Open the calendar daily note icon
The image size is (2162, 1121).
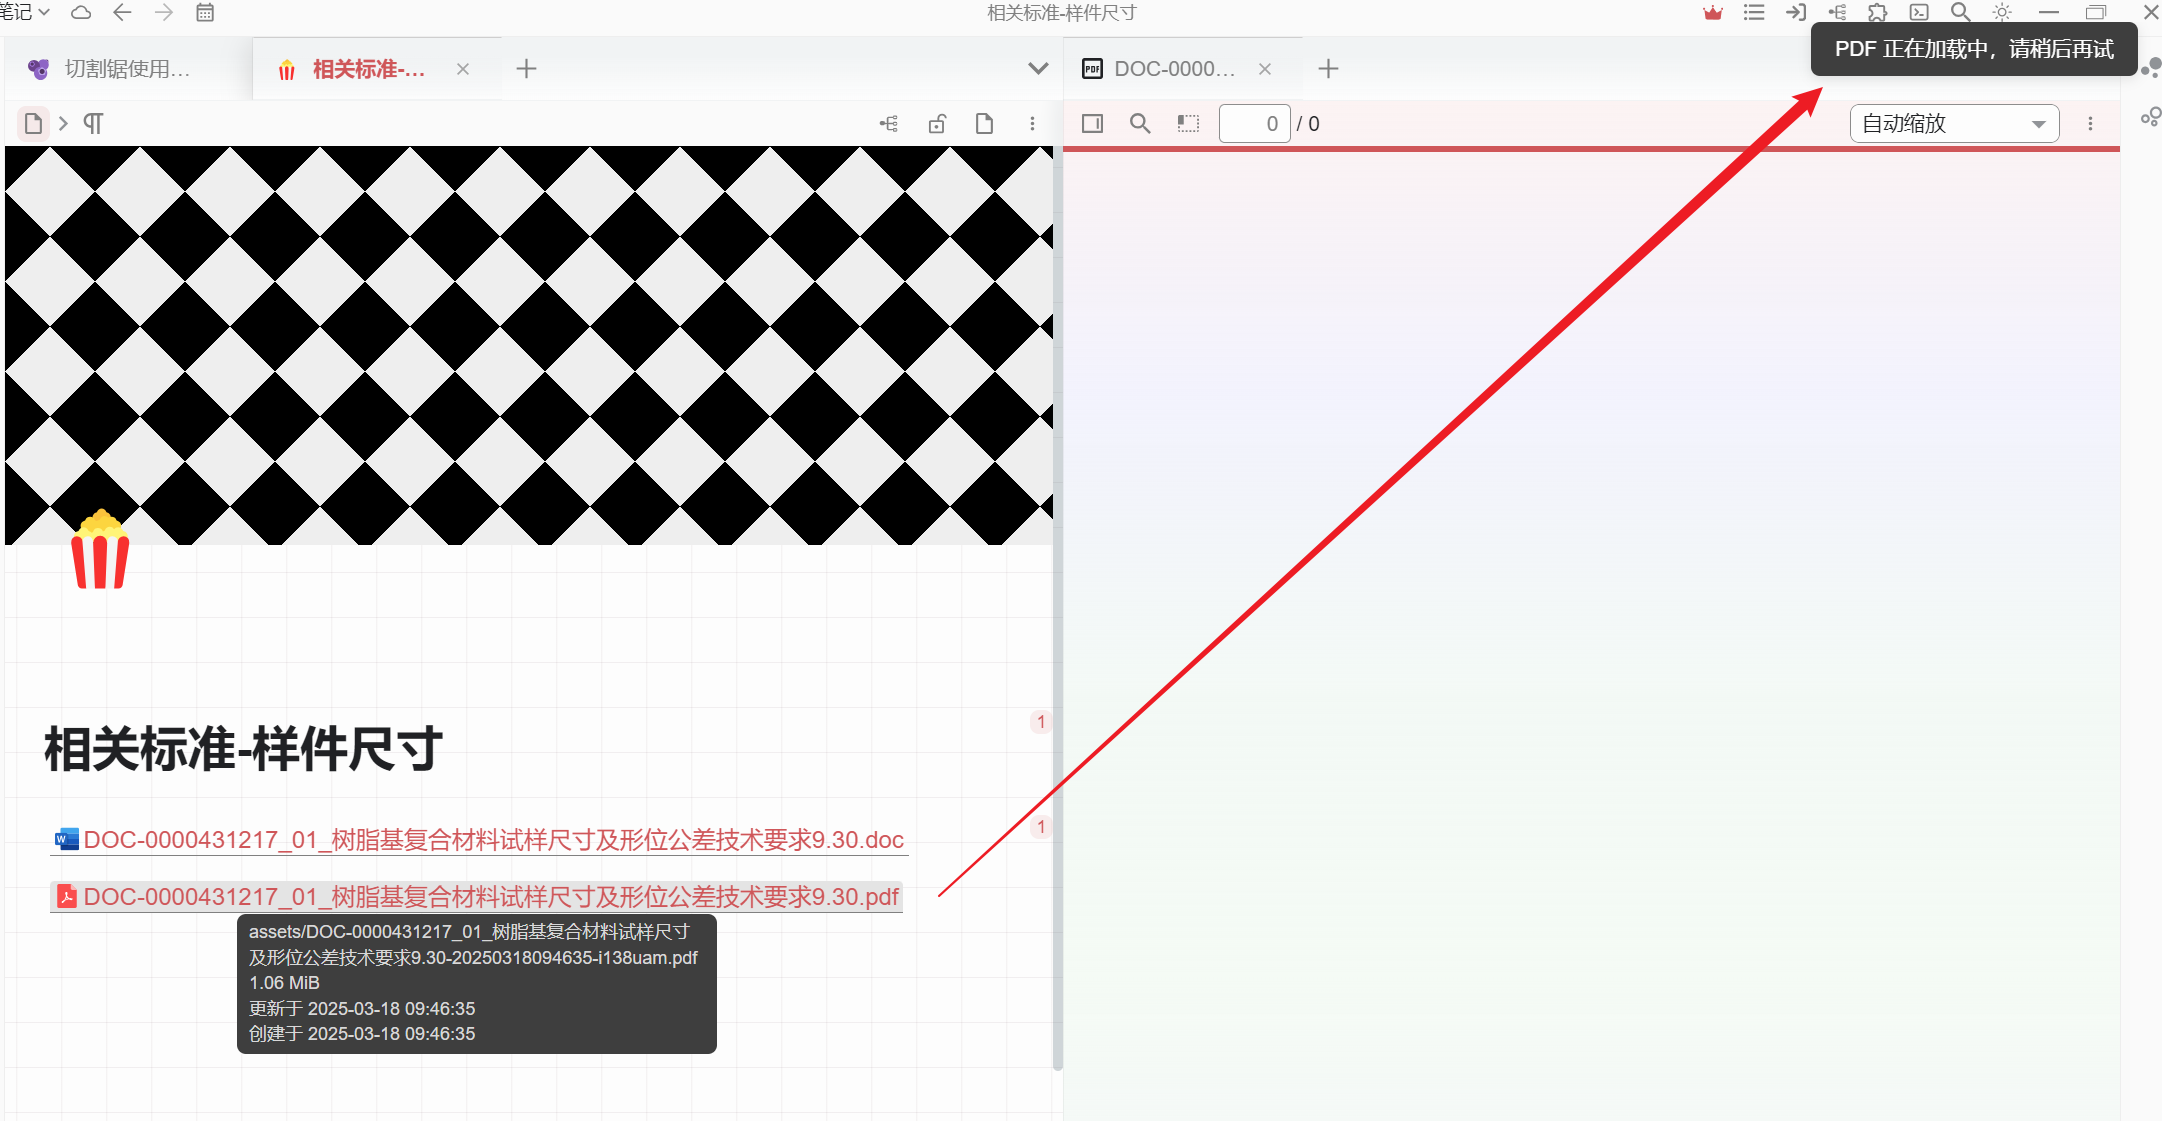click(205, 13)
